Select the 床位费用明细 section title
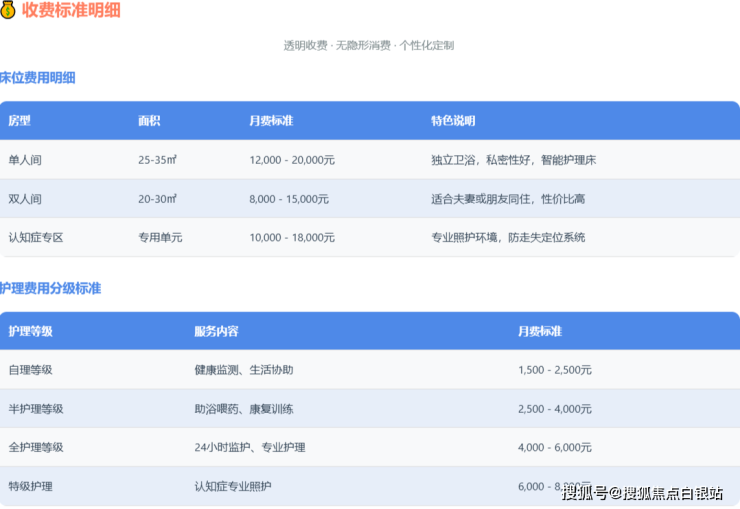Viewport: 740px width, 509px height. 38,78
